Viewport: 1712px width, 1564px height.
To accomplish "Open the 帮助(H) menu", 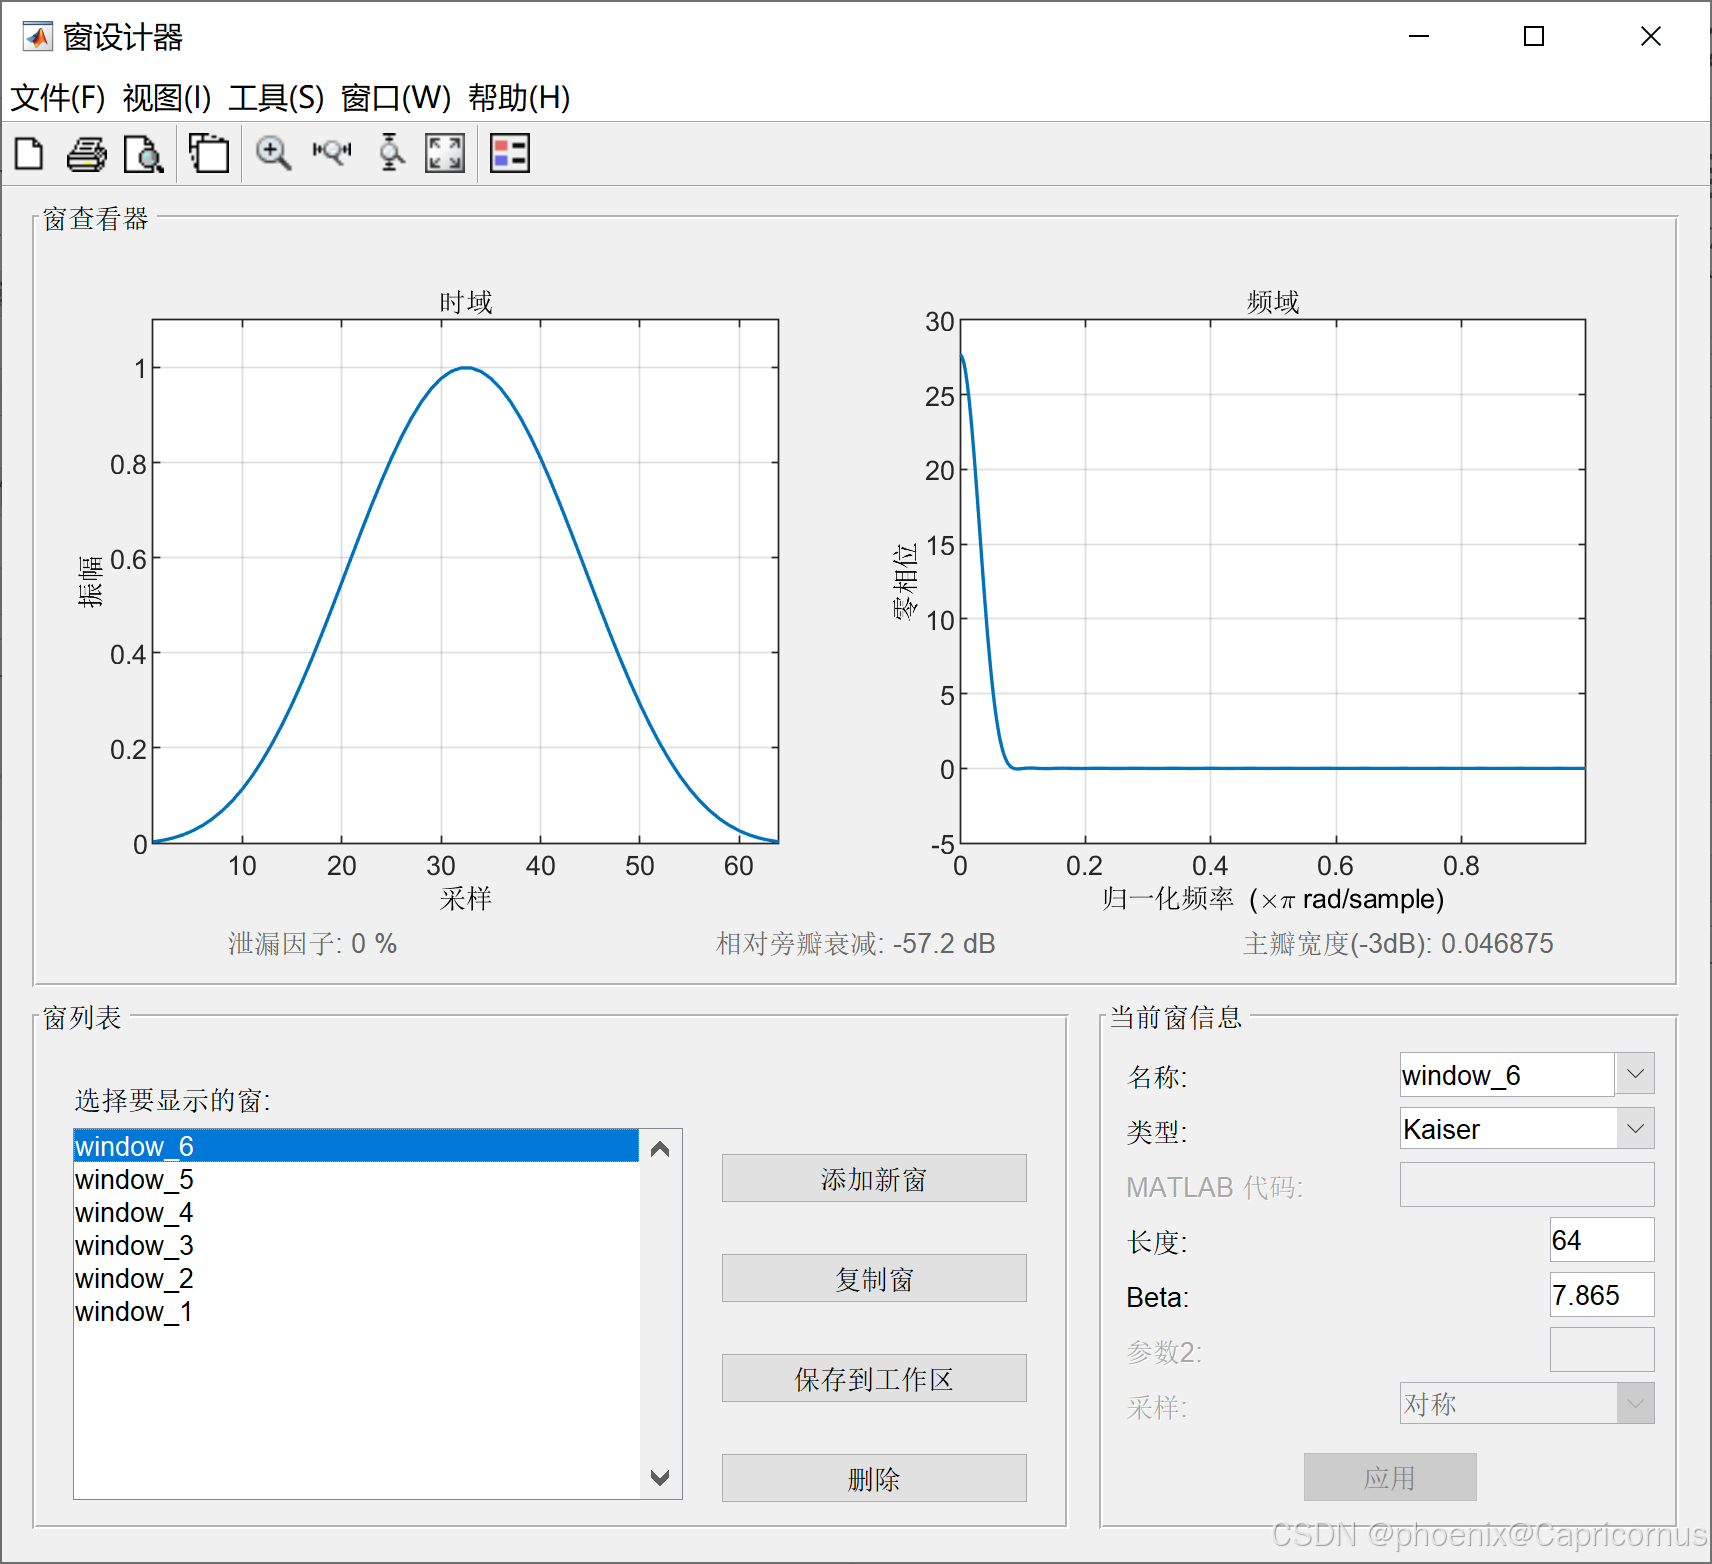I will click(519, 98).
